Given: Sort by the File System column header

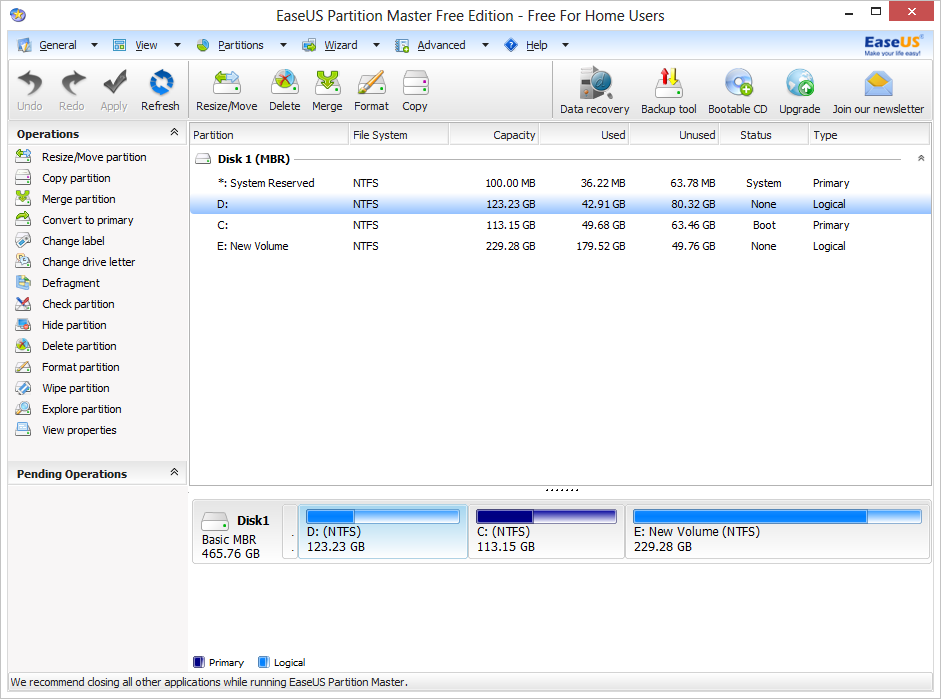Looking at the screenshot, I should pos(398,135).
